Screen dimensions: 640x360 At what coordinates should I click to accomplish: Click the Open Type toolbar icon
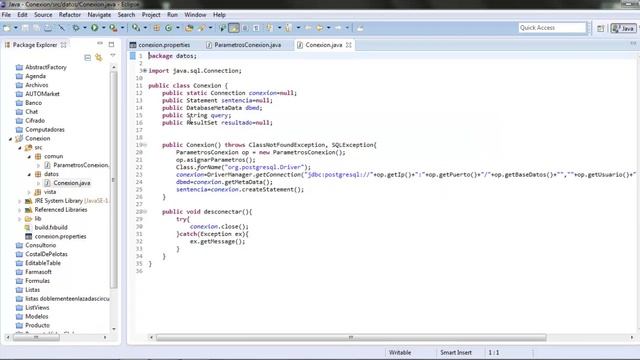(189, 28)
